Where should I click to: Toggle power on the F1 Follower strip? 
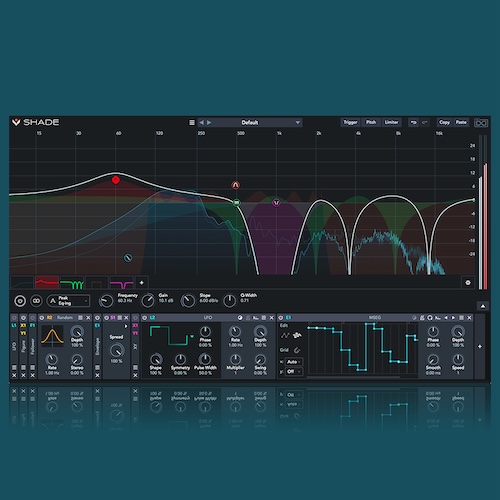(x=32, y=318)
